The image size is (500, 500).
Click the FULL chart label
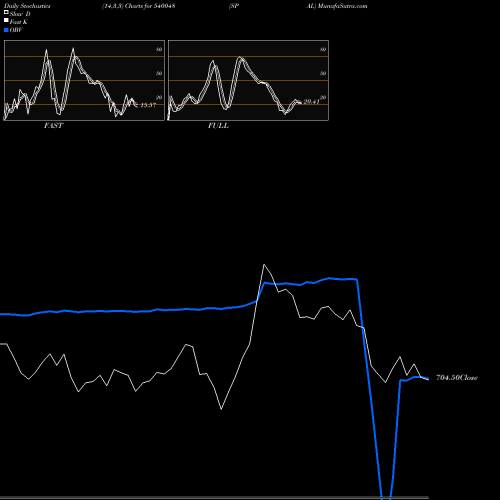pos(218,126)
